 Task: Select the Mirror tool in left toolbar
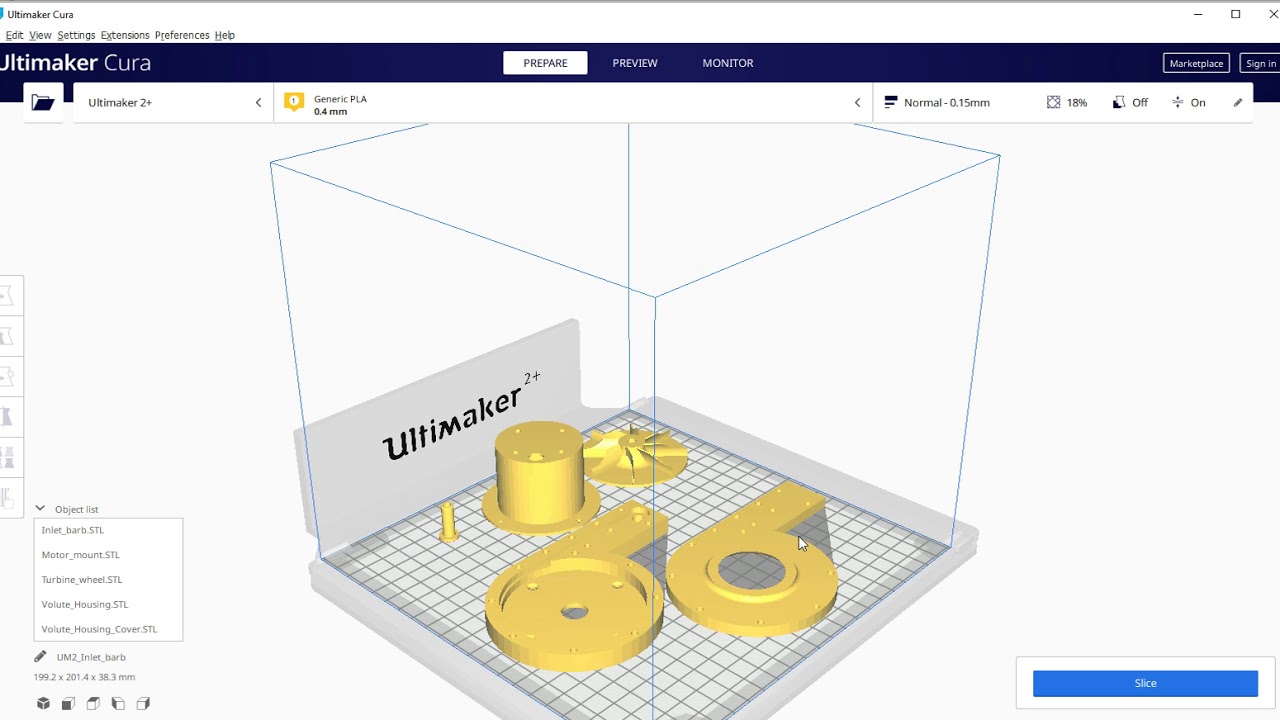click(9, 416)
